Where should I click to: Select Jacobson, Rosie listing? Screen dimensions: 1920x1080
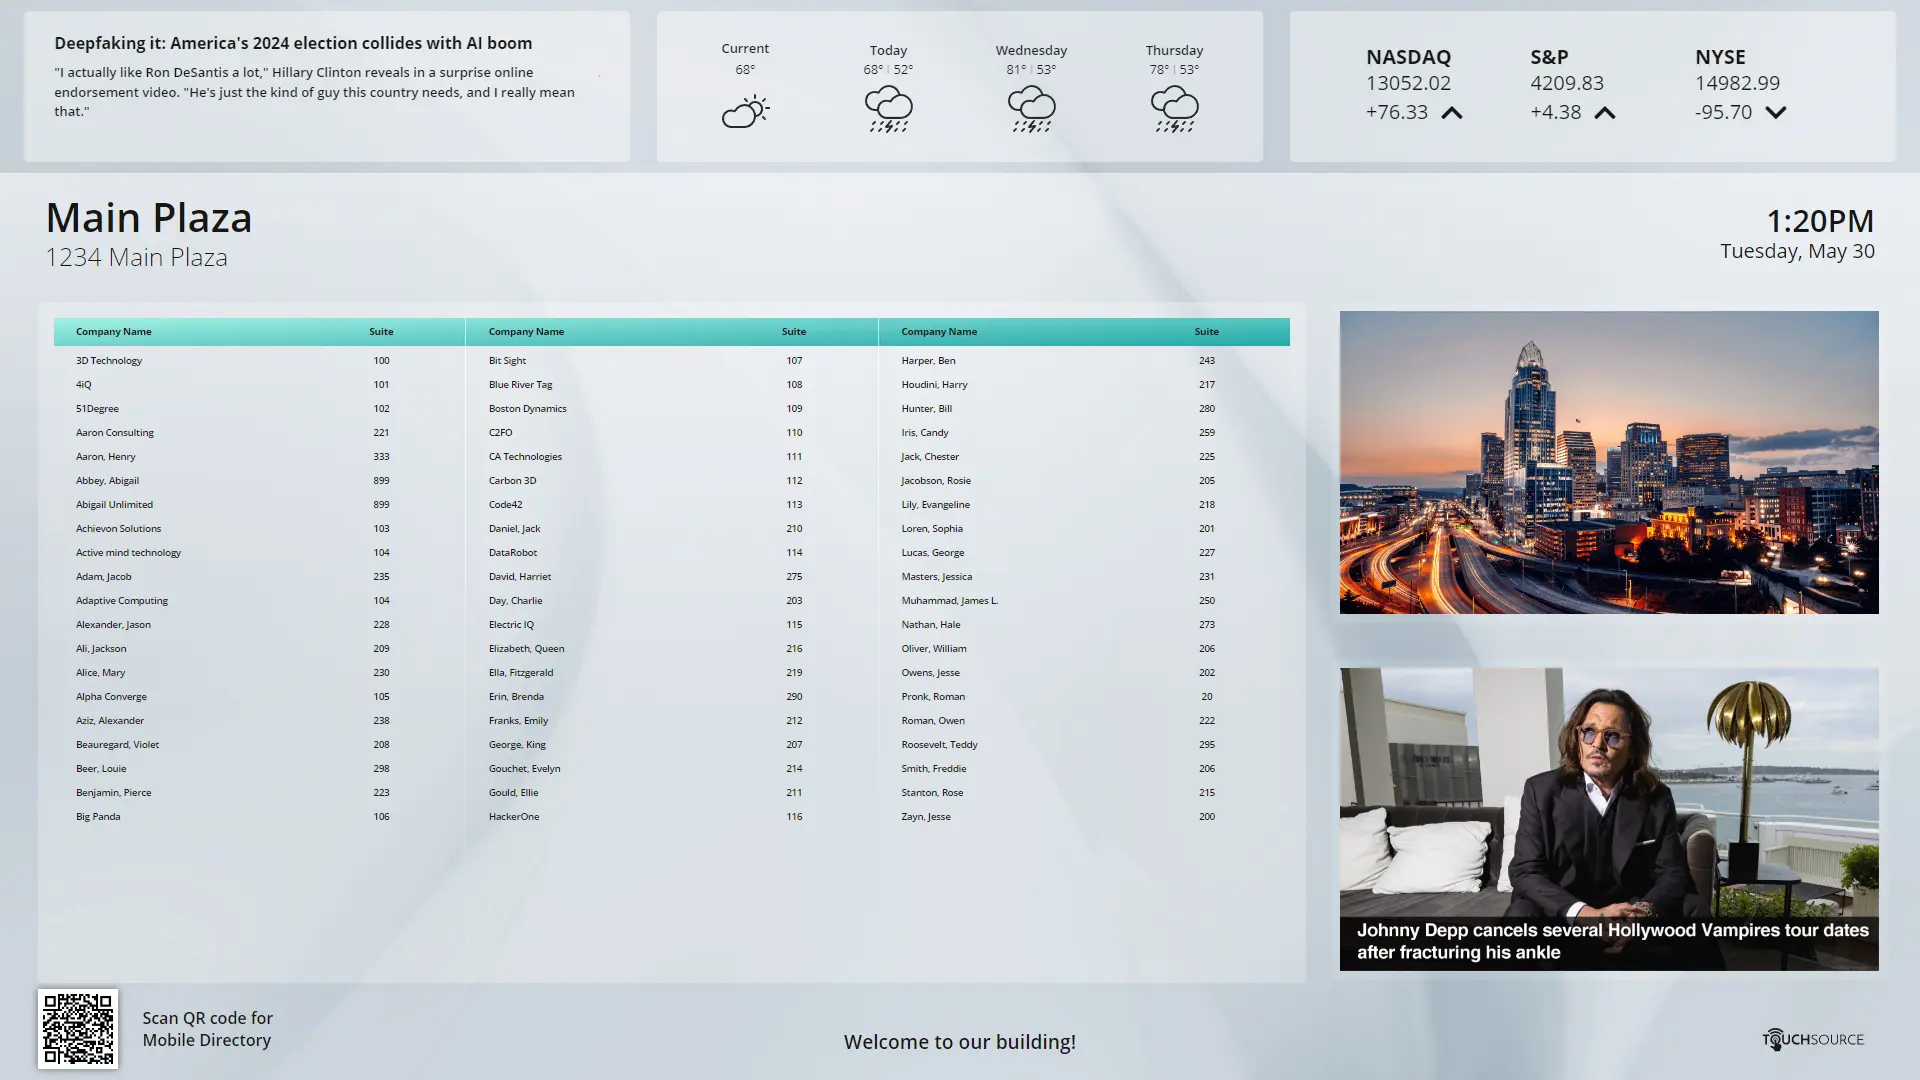1084,481
